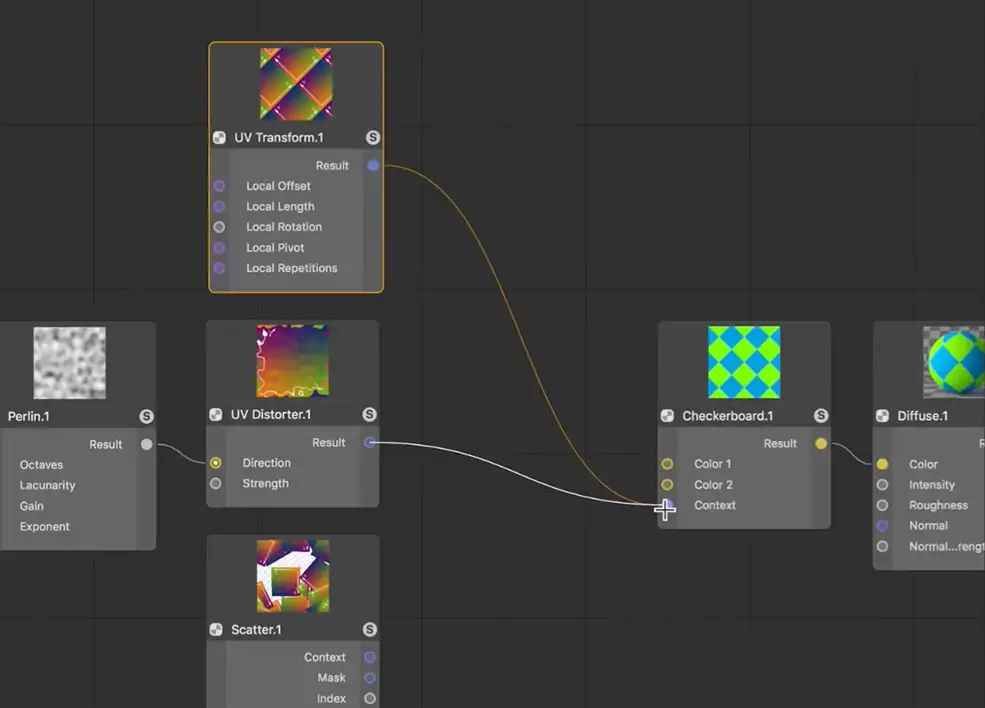The width and height of the screenshot is (985, 708).
Task: Click the Context label on Checkerboard.1
Action: pos(714,505)
